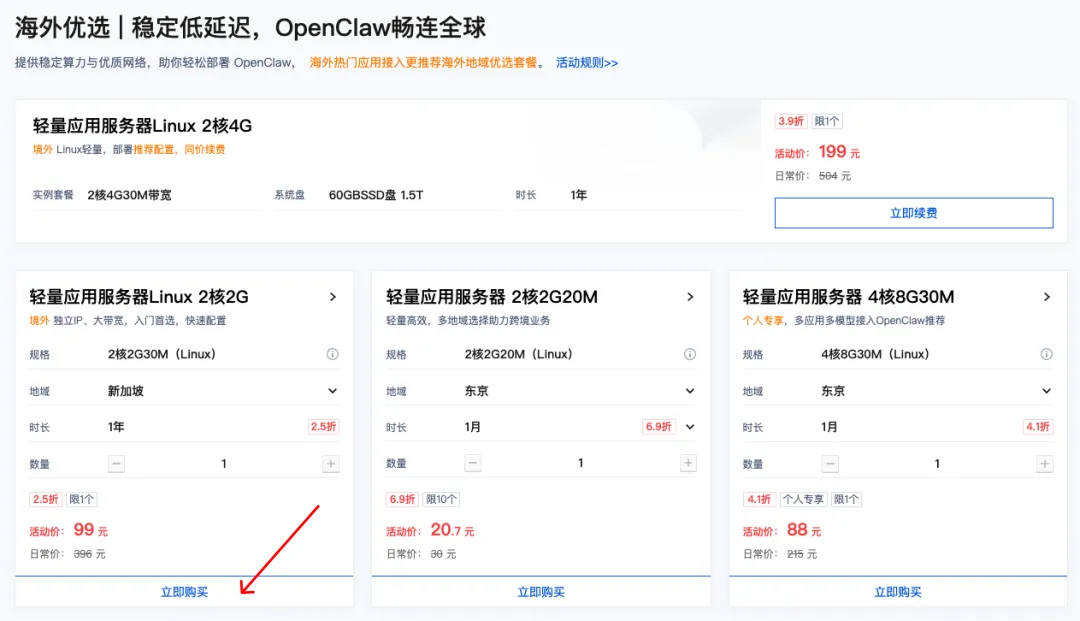This screenshot has width=1080, height=621.
Task: Open the 活动规则>> link
Action: pyautogui.click(x=587, y=63)
